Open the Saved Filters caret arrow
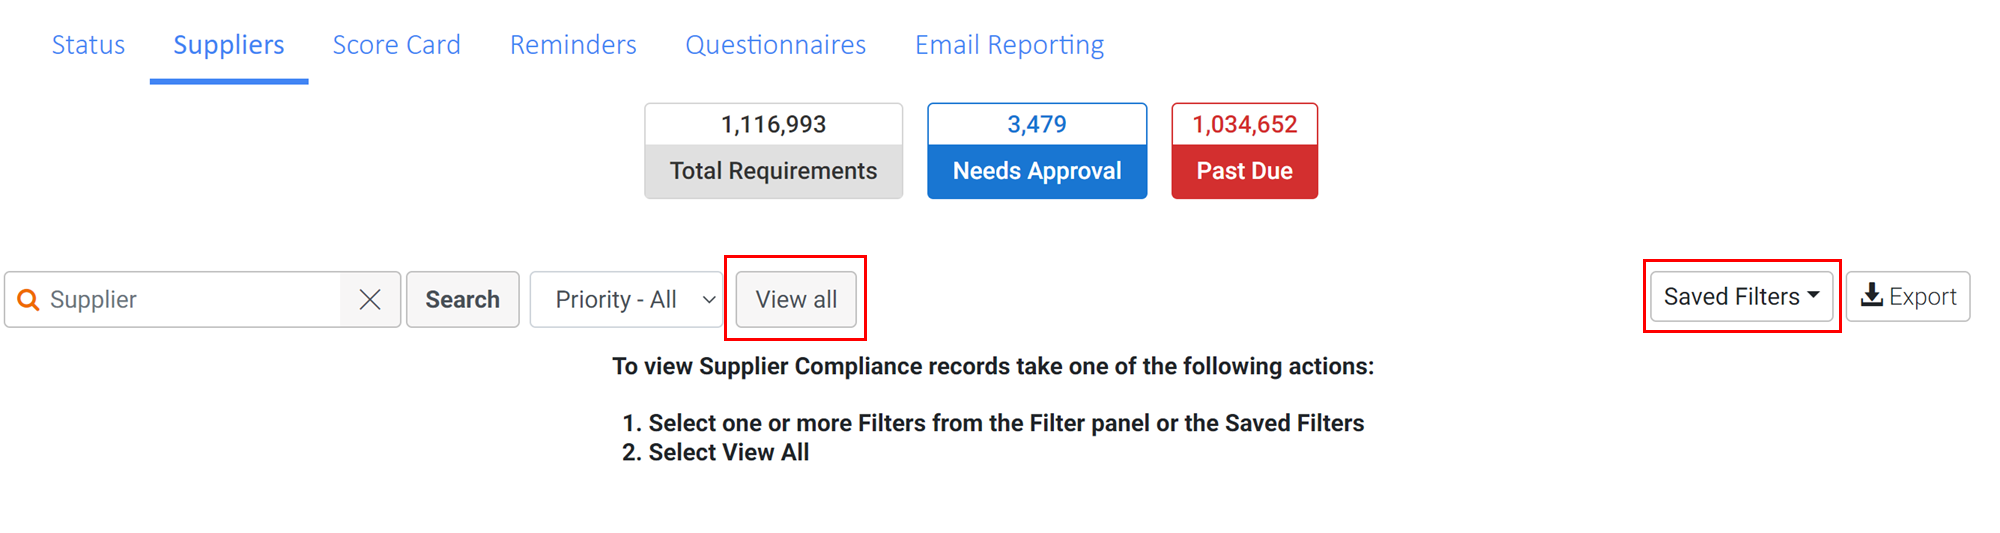 [1813, 295]
